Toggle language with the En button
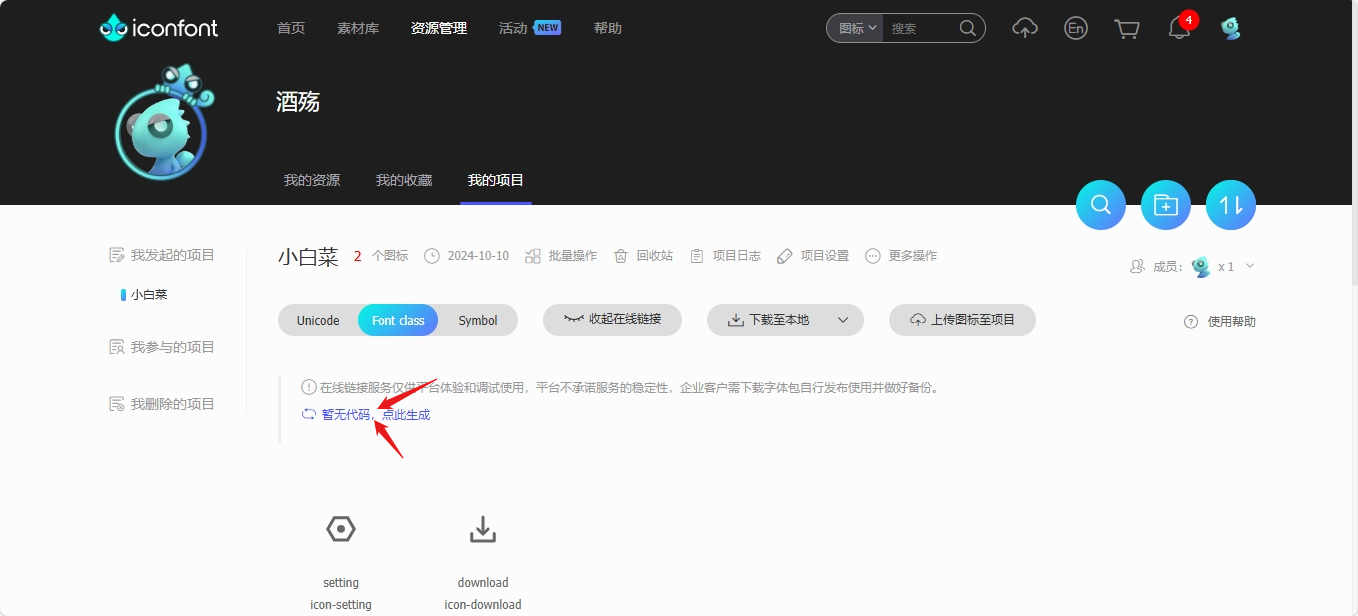This screenshot has width=1358, height=616. tap(1075, 28)
